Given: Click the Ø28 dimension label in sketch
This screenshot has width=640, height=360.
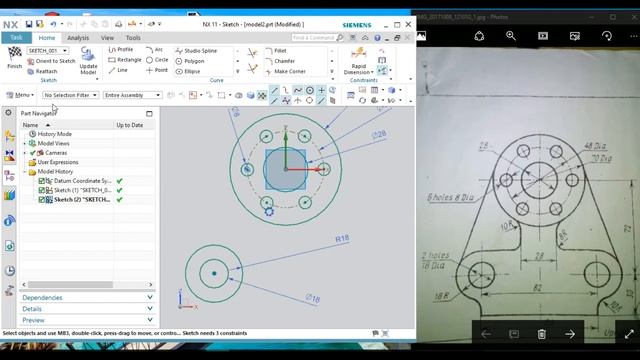Looking at the screenshot, I should pos(379,135).
